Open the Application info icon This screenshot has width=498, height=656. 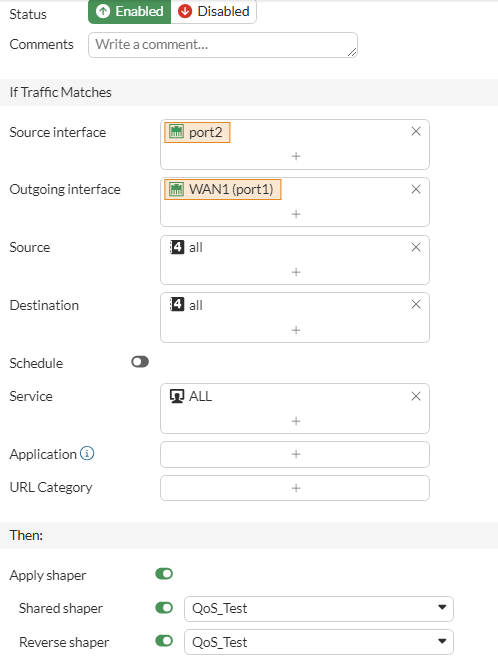point(87,453)
